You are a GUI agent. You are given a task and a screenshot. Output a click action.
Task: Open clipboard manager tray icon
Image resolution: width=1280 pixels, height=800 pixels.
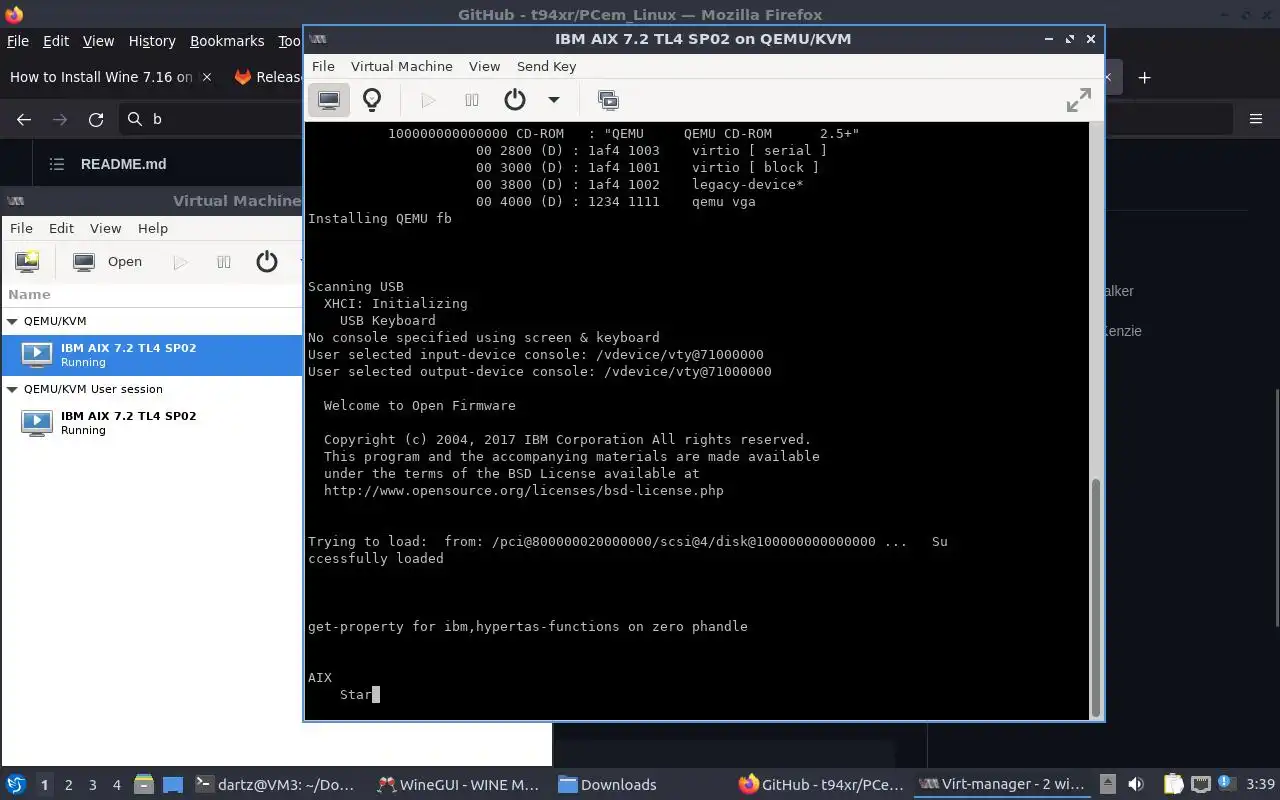1173,785
